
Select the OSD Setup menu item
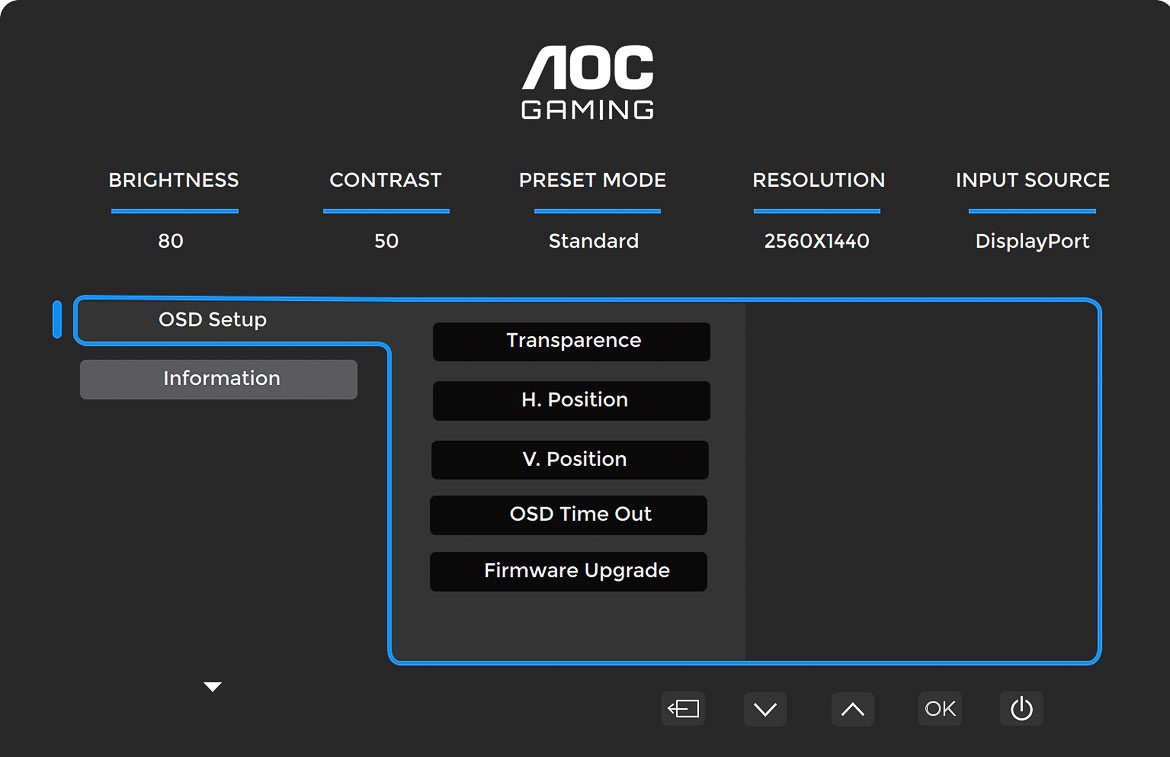tap(213, 320)
